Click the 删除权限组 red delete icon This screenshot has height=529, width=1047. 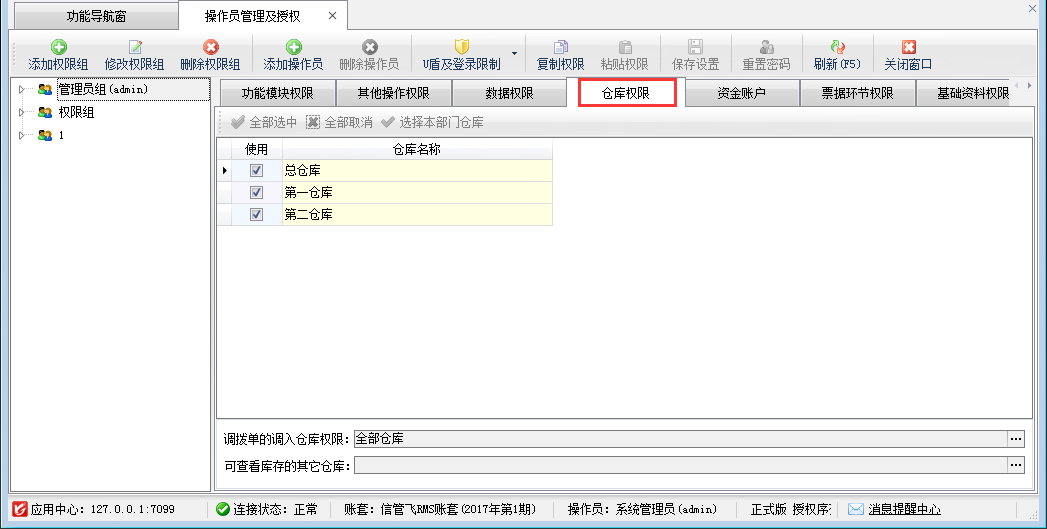(210, 47)
